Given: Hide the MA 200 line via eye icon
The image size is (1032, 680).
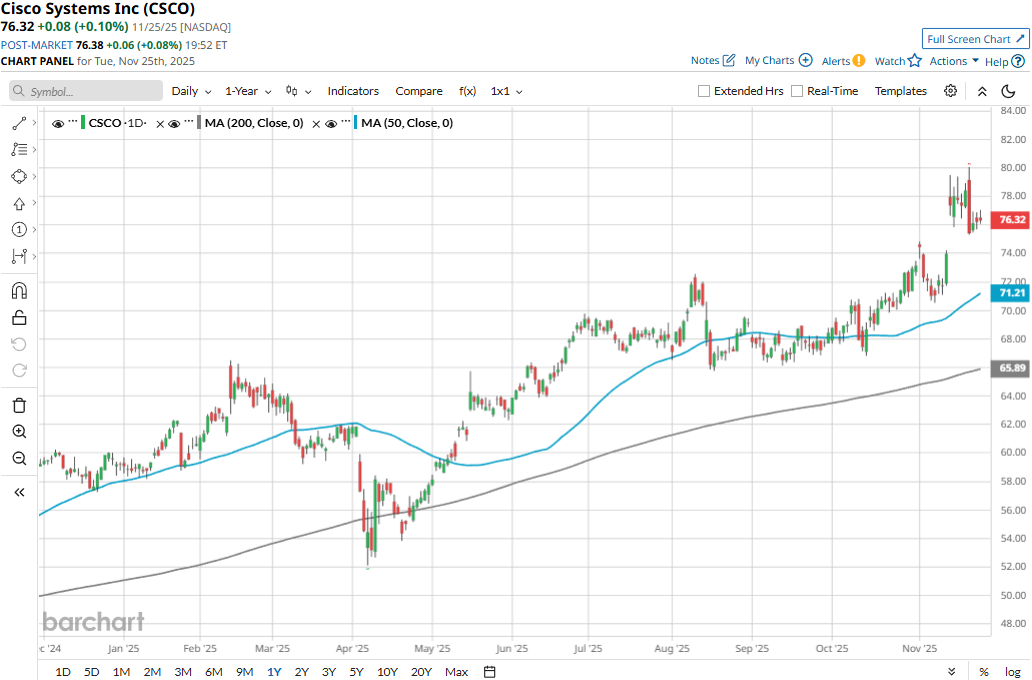Looking at the screenshot, I should pyautogui.click(x=174, y=124).
